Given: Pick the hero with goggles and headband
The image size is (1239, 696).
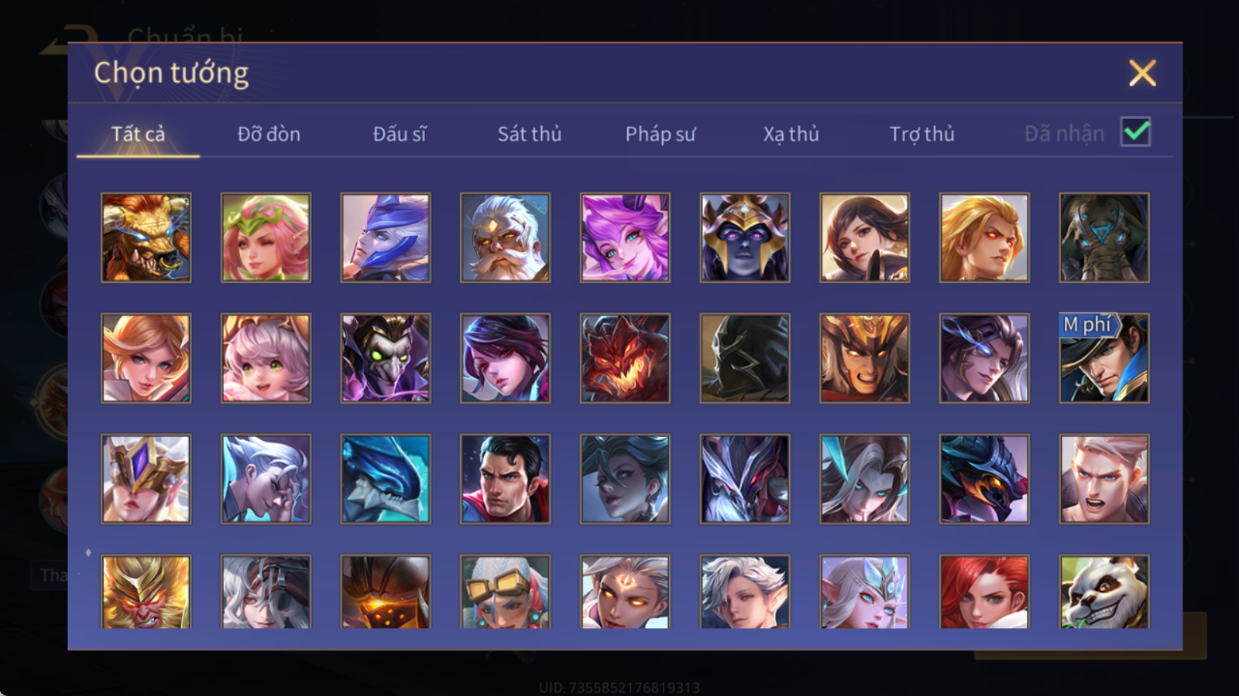Looking at the screenshot, I should click(x=505, y=592).
